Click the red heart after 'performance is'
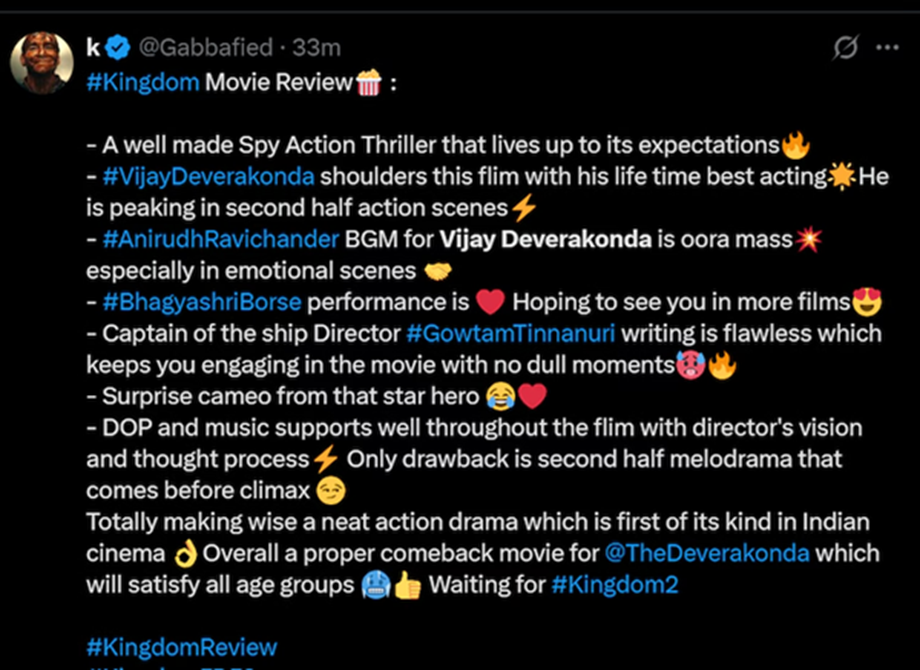This screenshot has height=670, width=920. (489, 302)
